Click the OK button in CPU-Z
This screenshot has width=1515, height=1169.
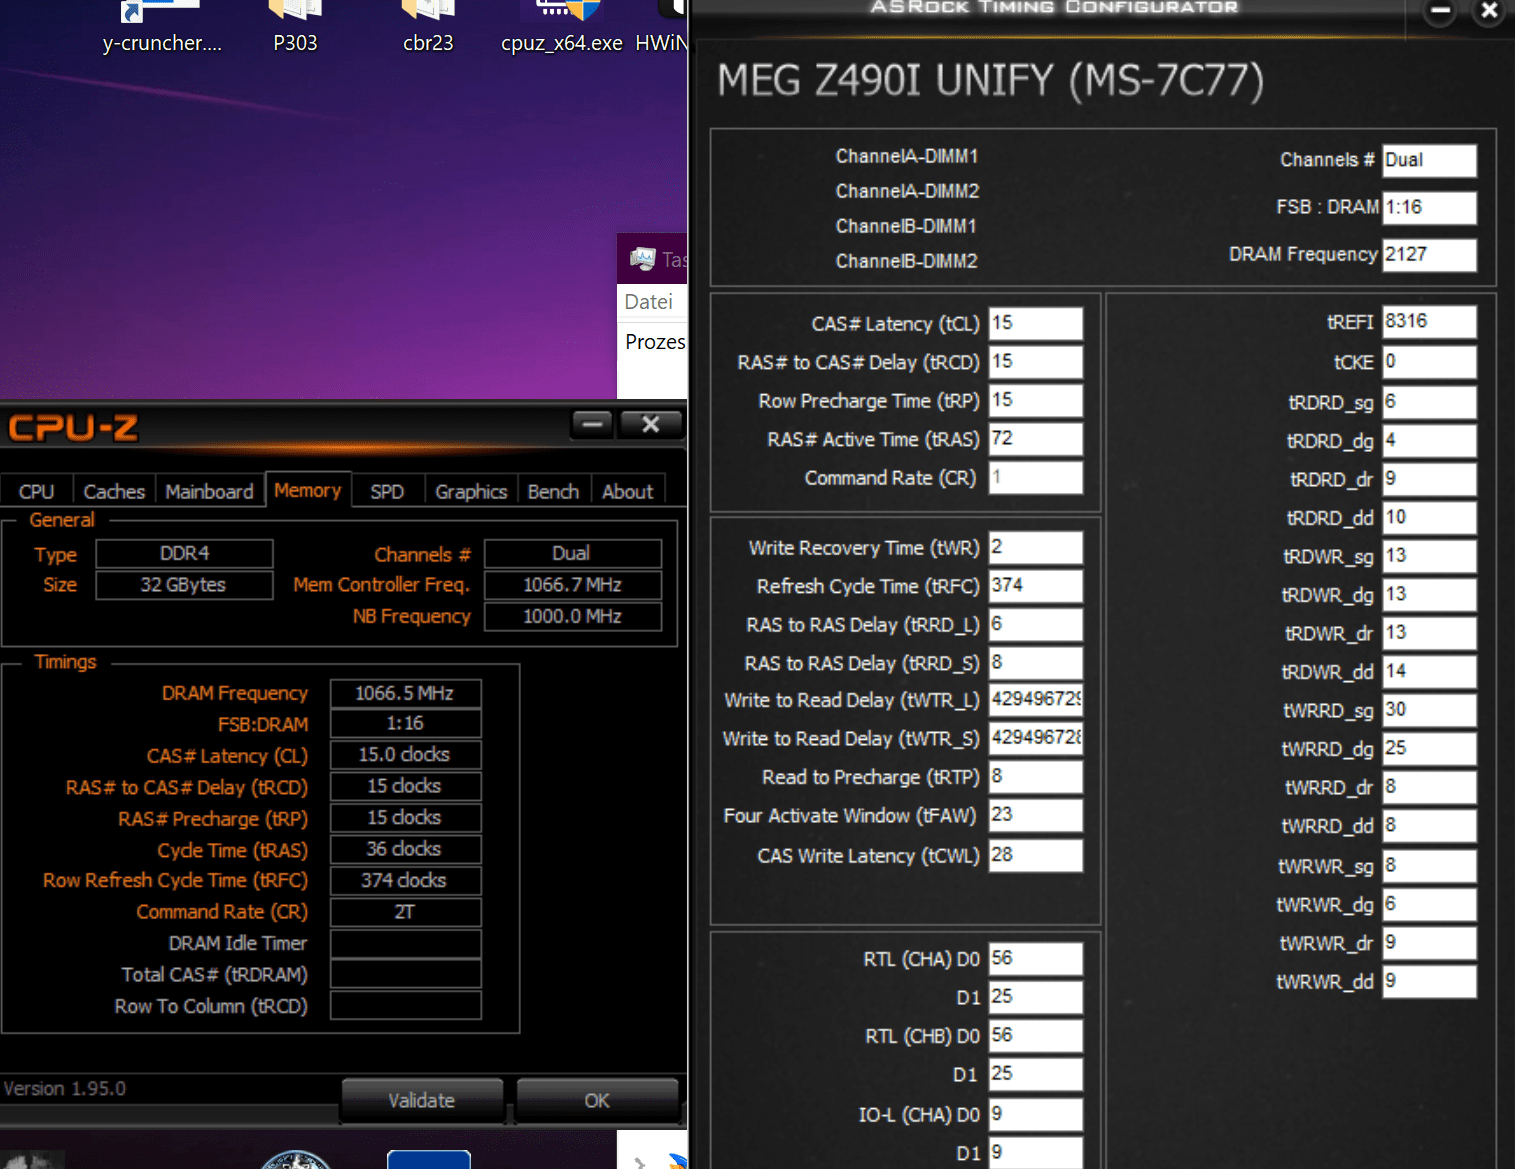pos(597,1100)
